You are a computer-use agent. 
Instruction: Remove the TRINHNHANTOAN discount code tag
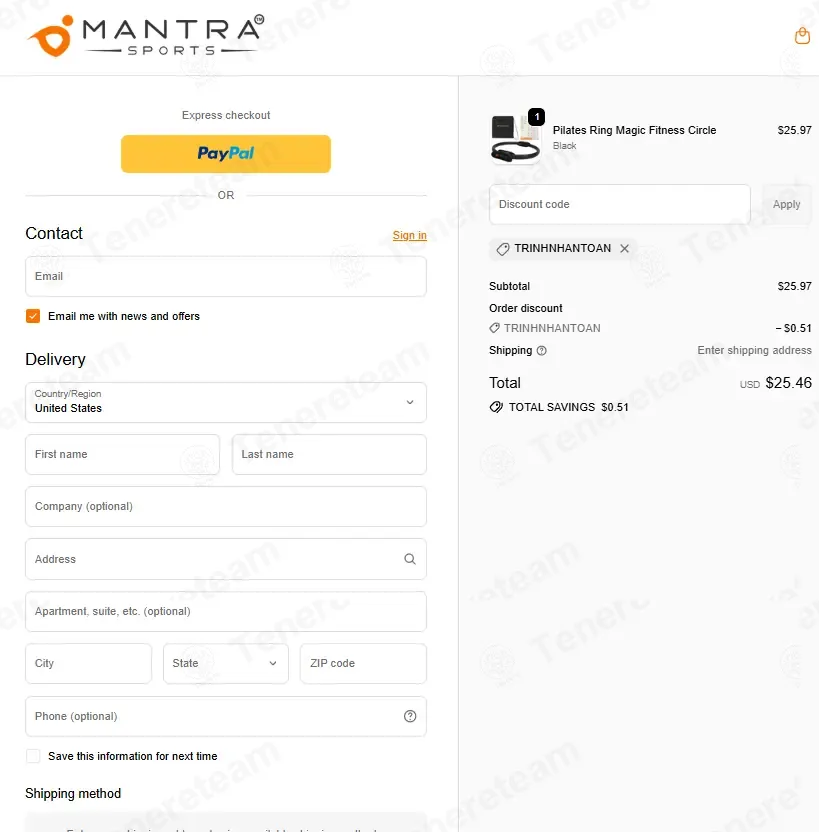coord(624,248)
